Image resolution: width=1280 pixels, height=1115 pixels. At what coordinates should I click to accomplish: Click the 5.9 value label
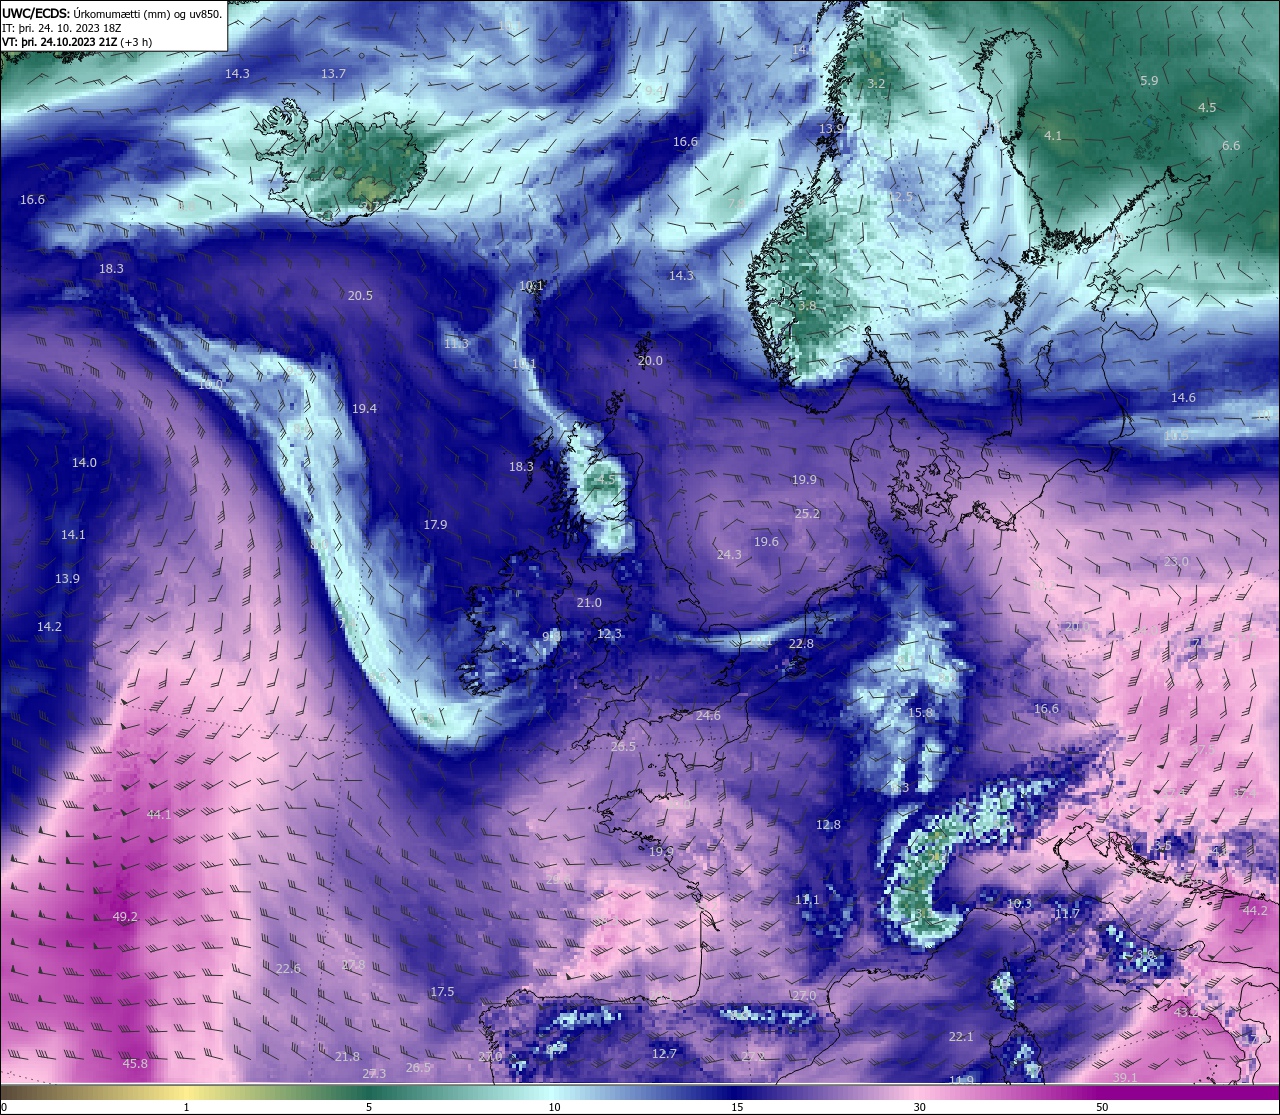(x=1149, y=81)
